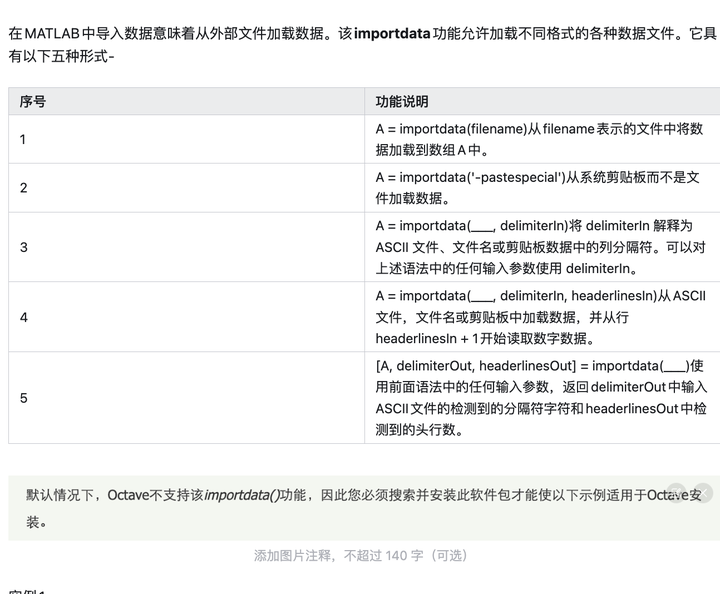This screenshot has height=594, width=720.
Task: Select the '功能说明' column header
Action: pyautogui.click(x=542, y=101)
